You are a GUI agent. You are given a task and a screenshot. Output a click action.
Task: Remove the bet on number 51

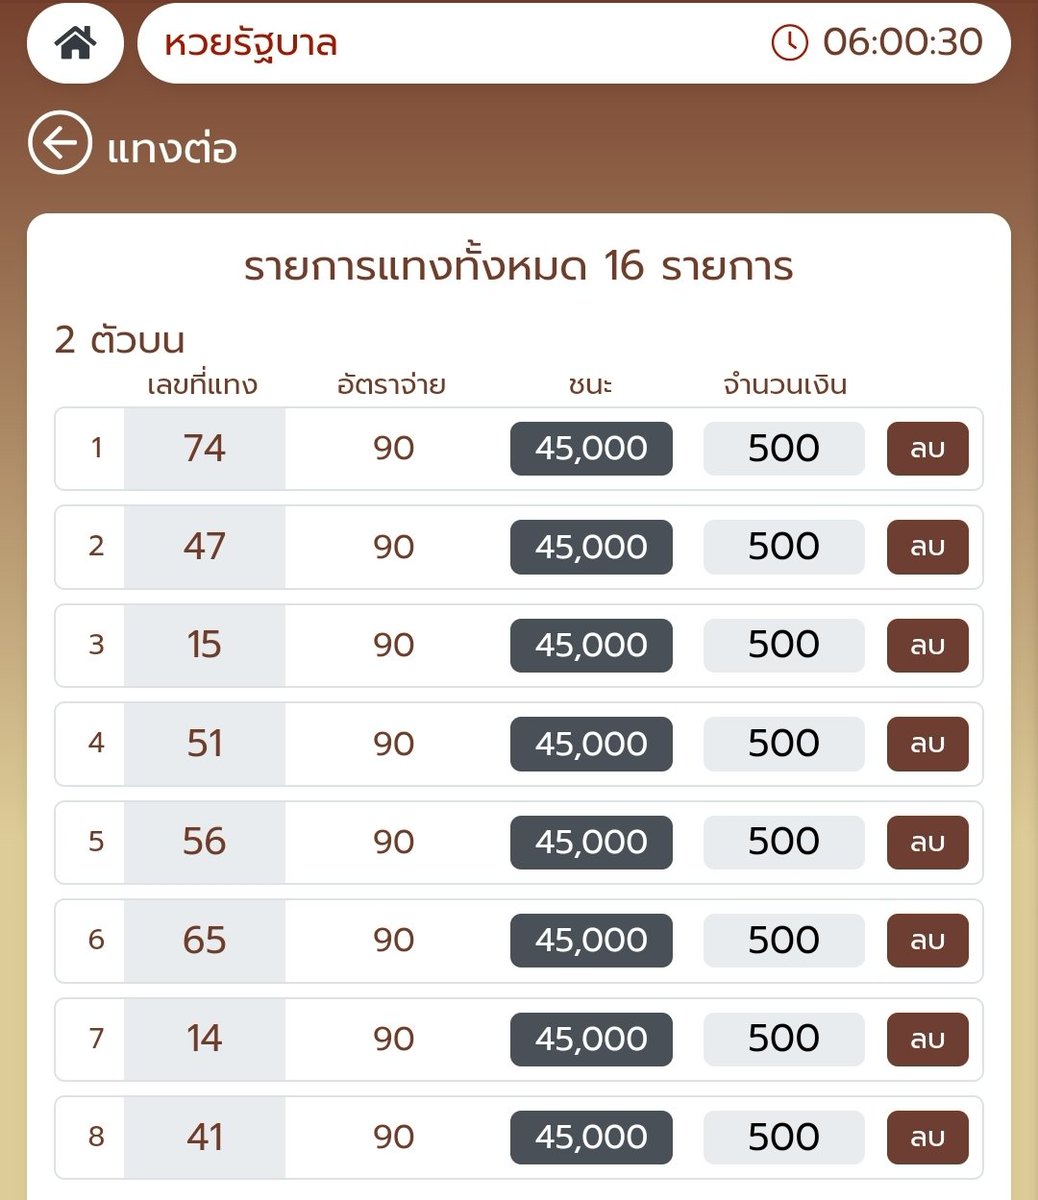point(928,743)
